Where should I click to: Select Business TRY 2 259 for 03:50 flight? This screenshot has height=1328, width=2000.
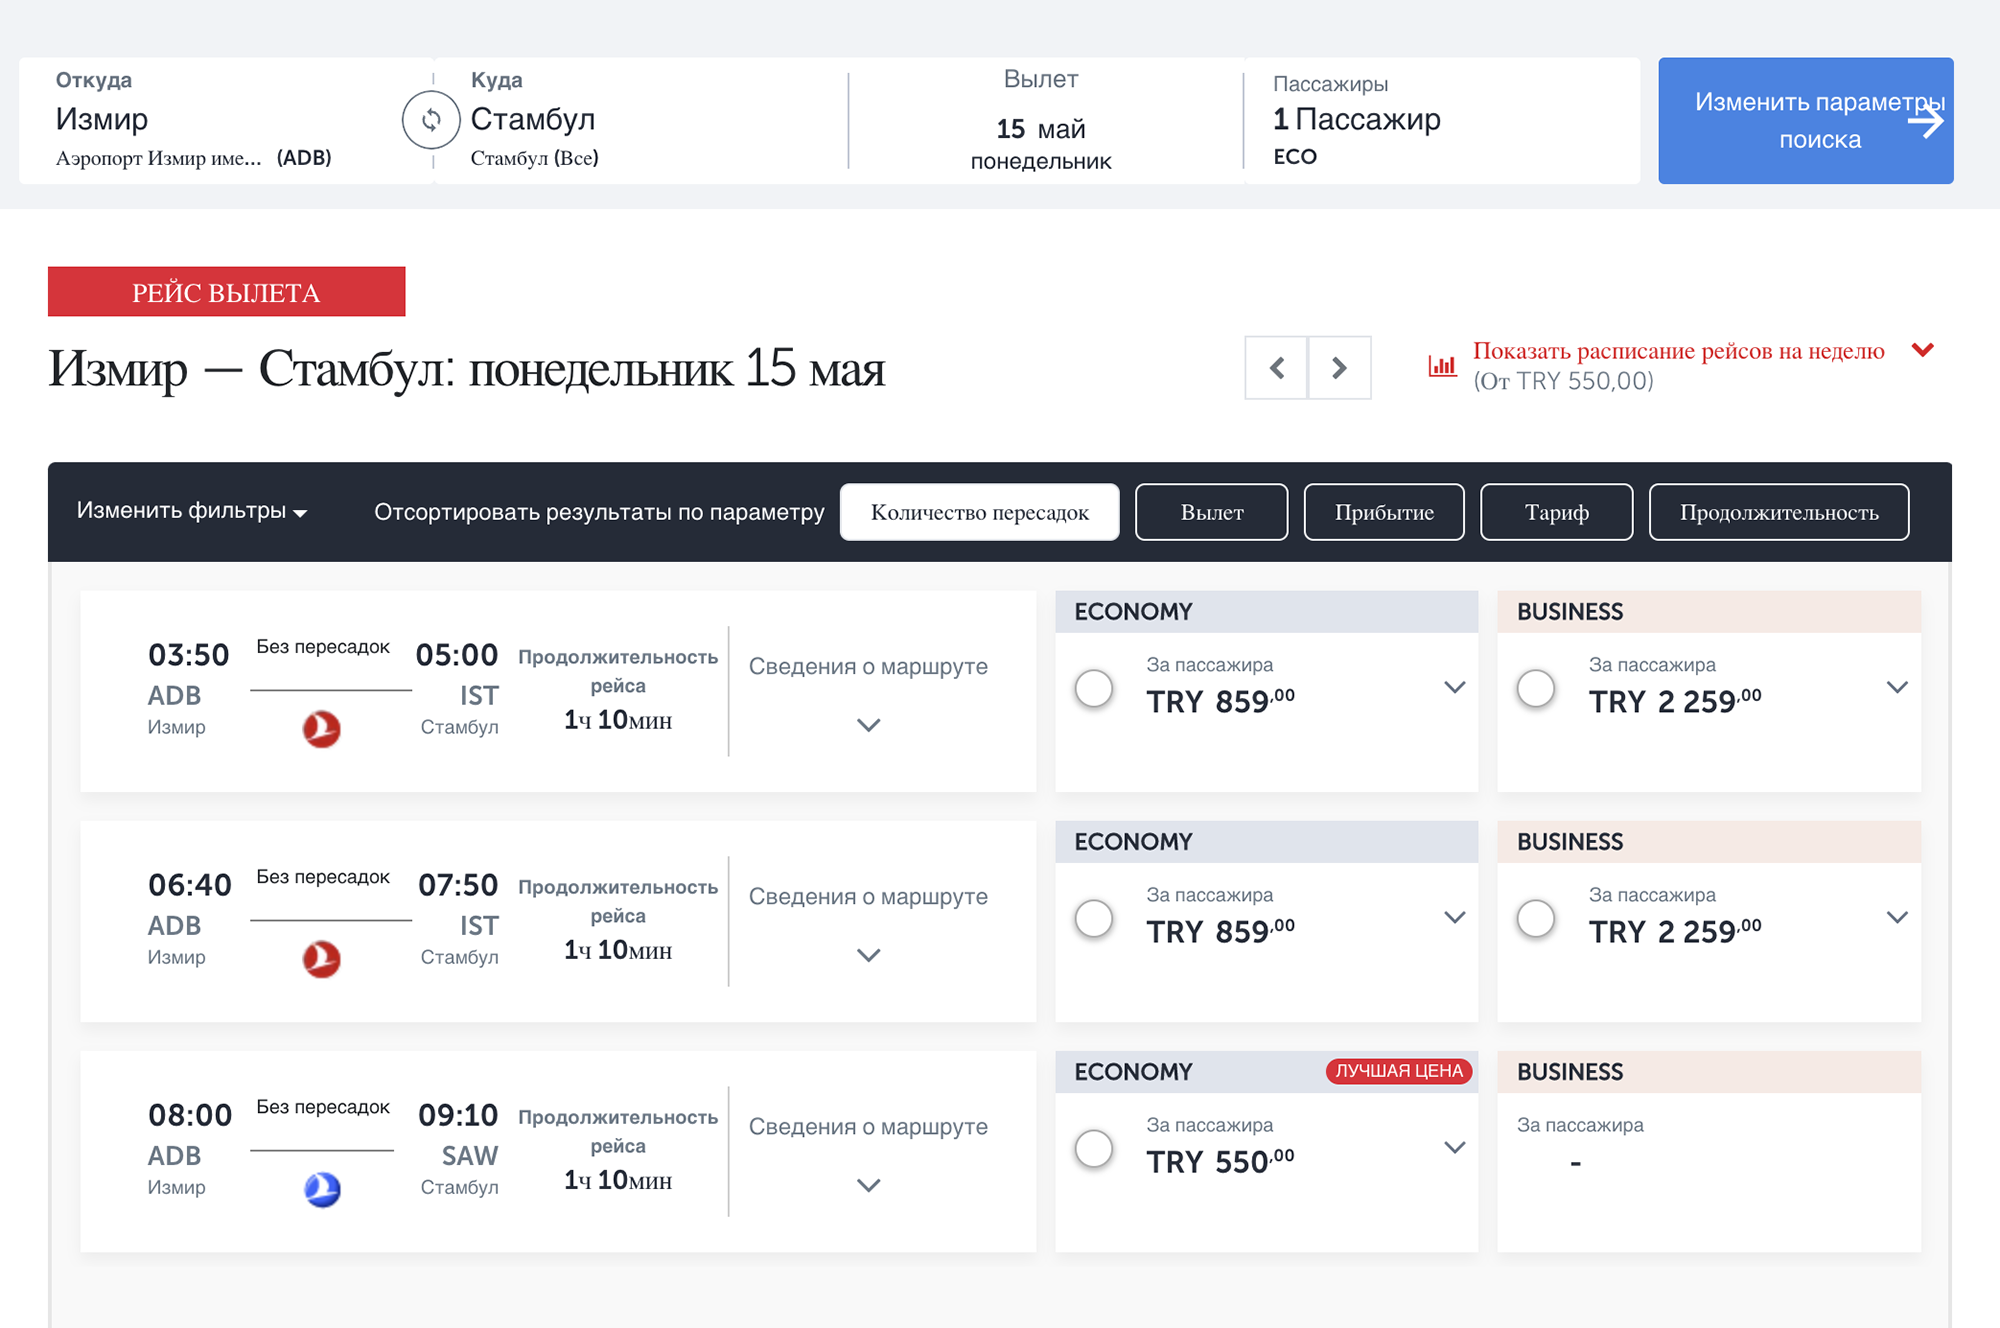1536,688
